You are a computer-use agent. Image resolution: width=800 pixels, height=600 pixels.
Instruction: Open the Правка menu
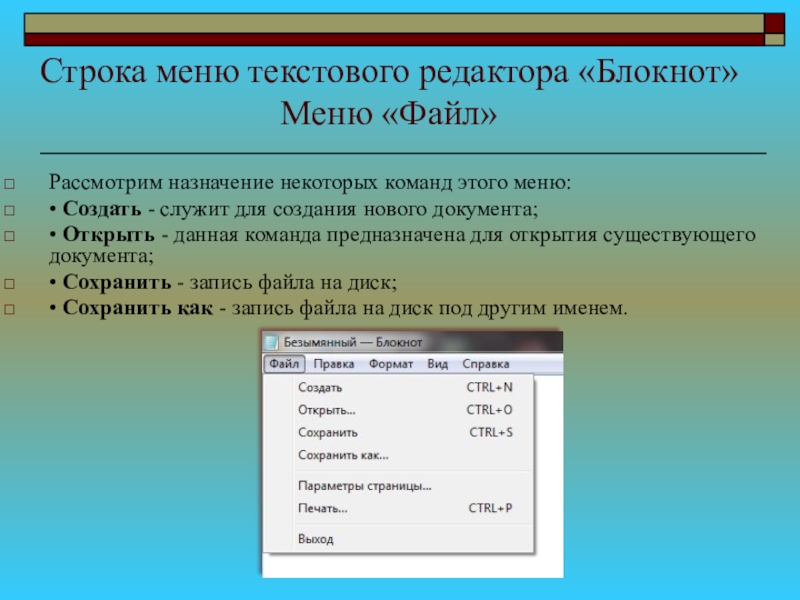[334, 364]
